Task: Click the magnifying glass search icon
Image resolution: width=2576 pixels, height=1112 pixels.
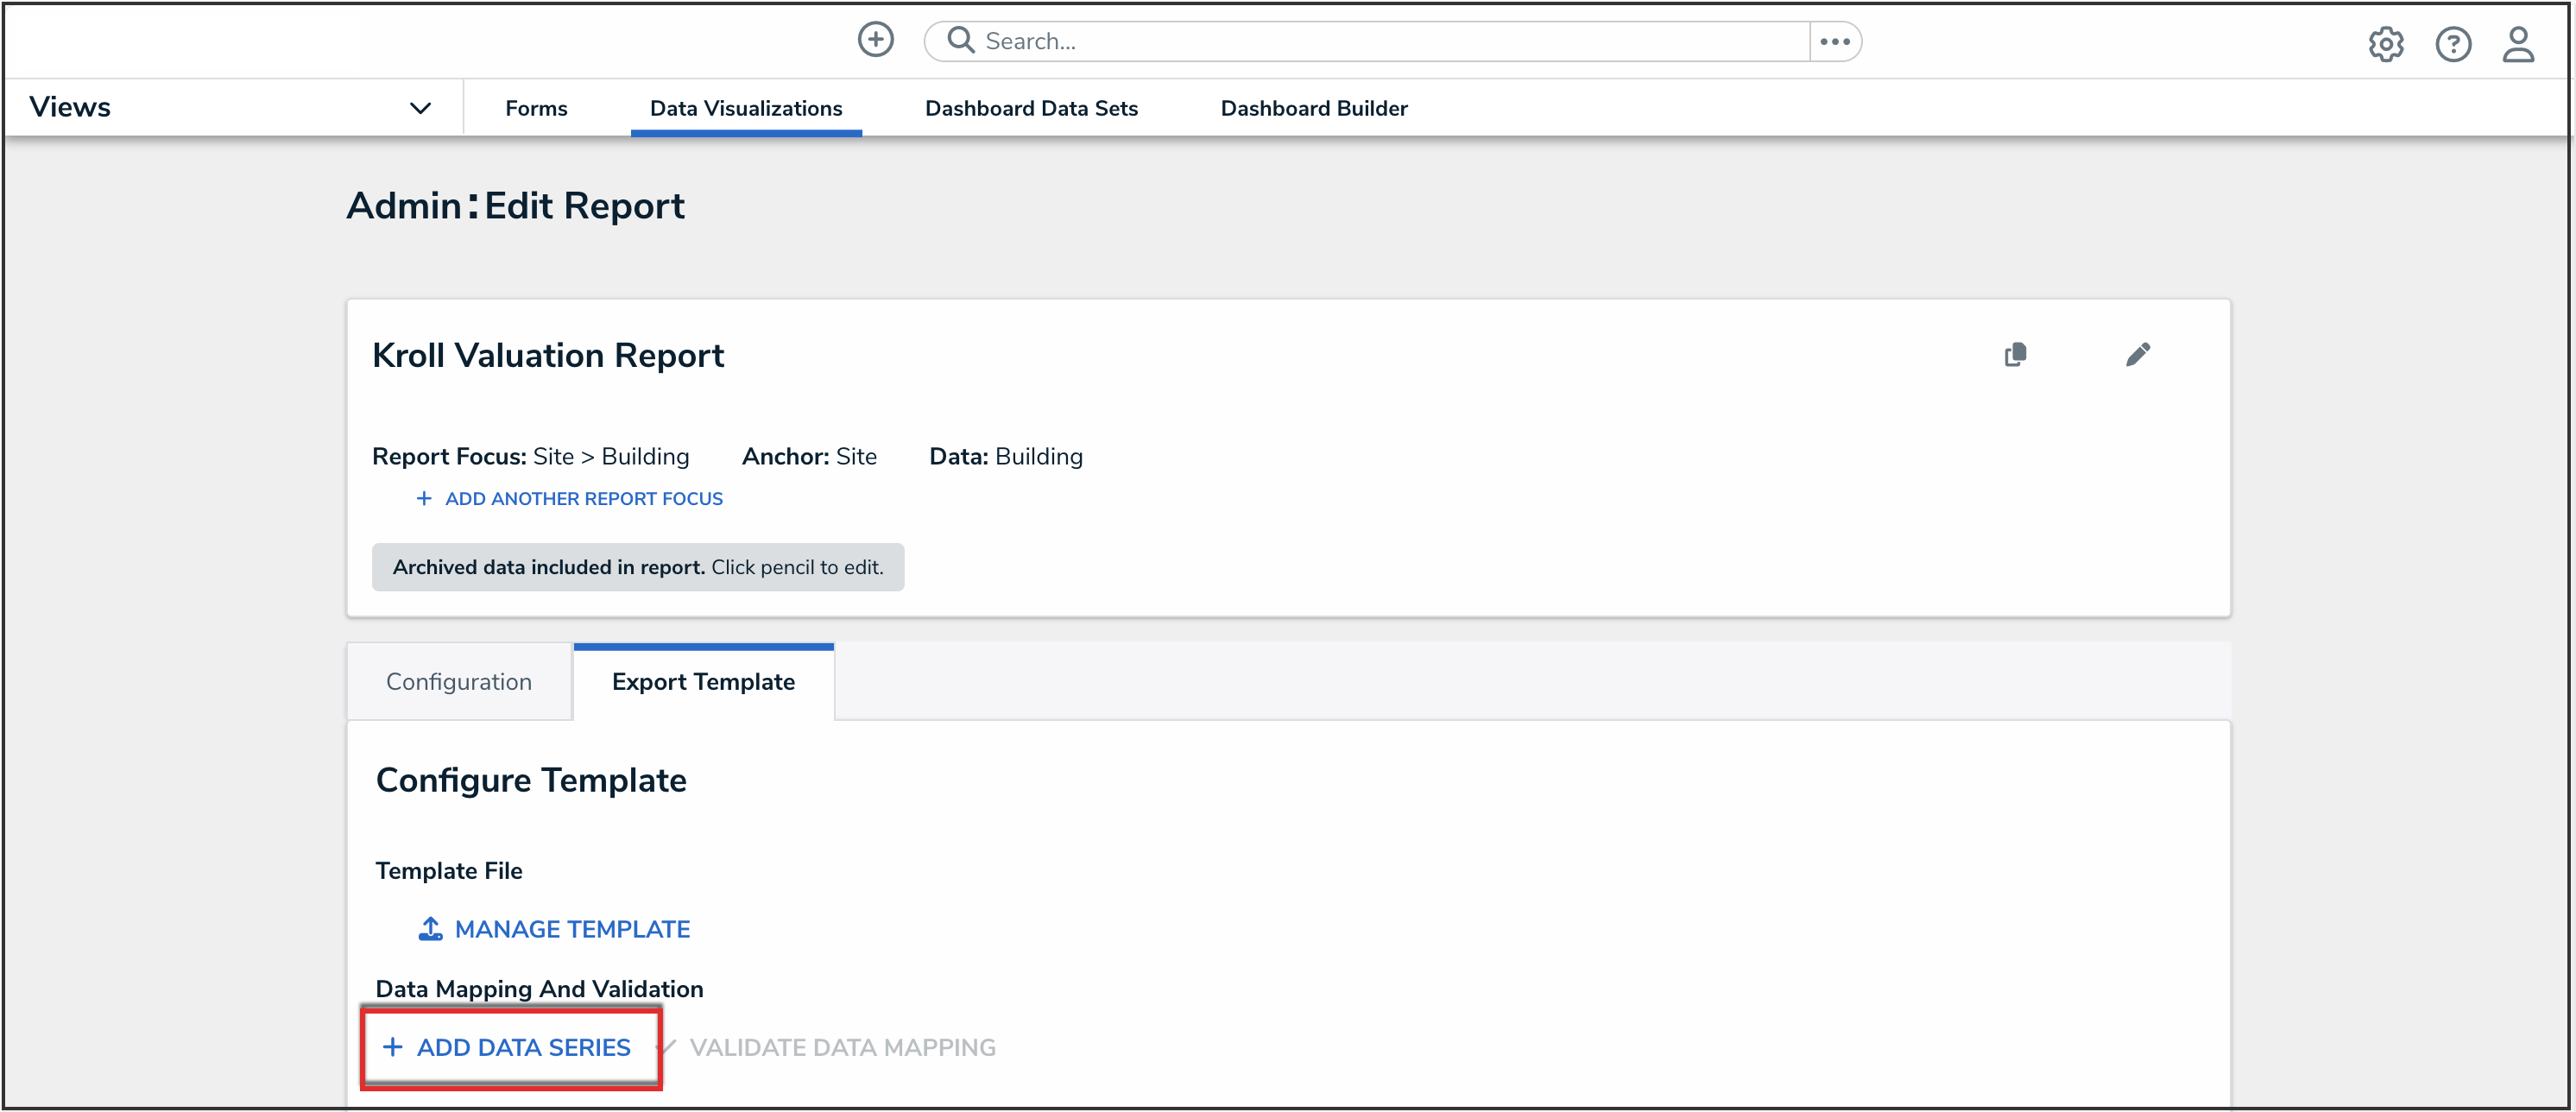Action: [960, 40]
